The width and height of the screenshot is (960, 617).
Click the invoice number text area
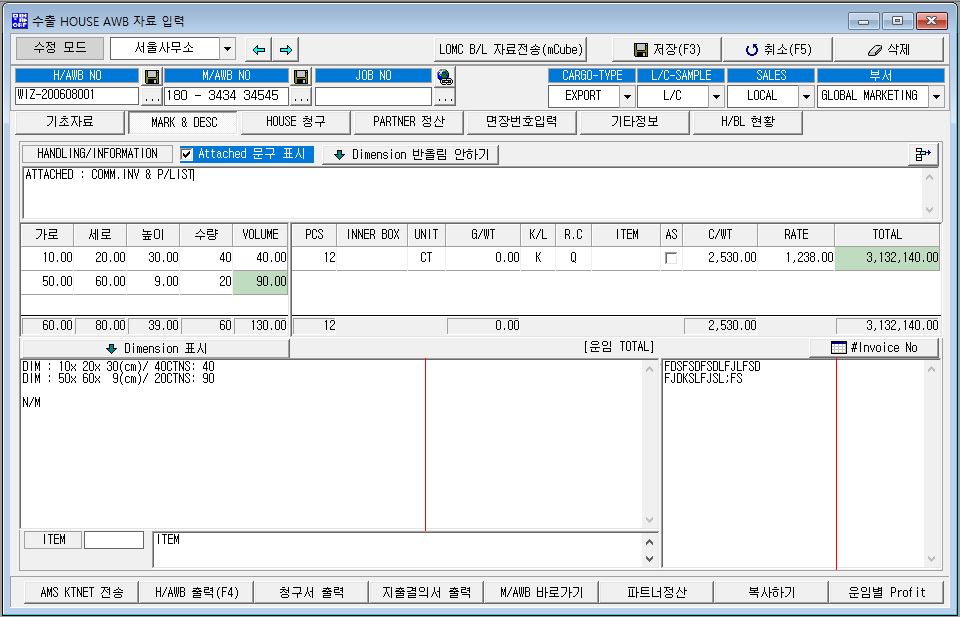tap(794, 463)
